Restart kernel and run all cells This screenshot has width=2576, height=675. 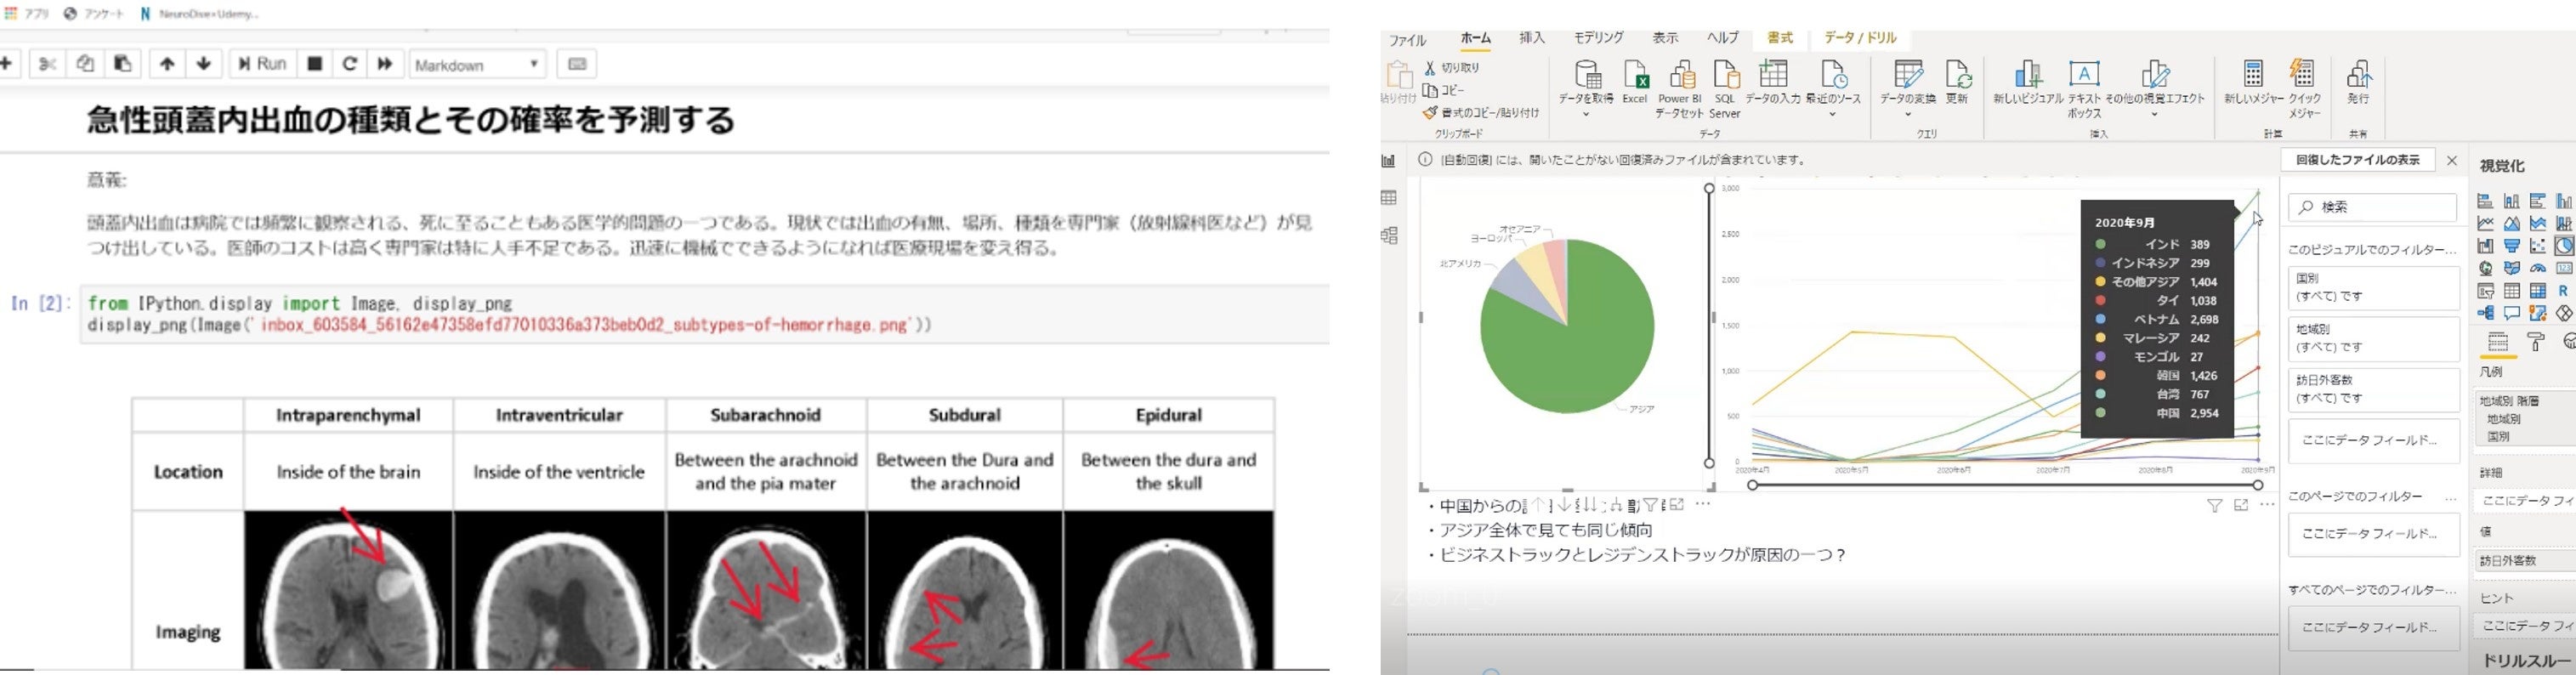coord(385,64)
